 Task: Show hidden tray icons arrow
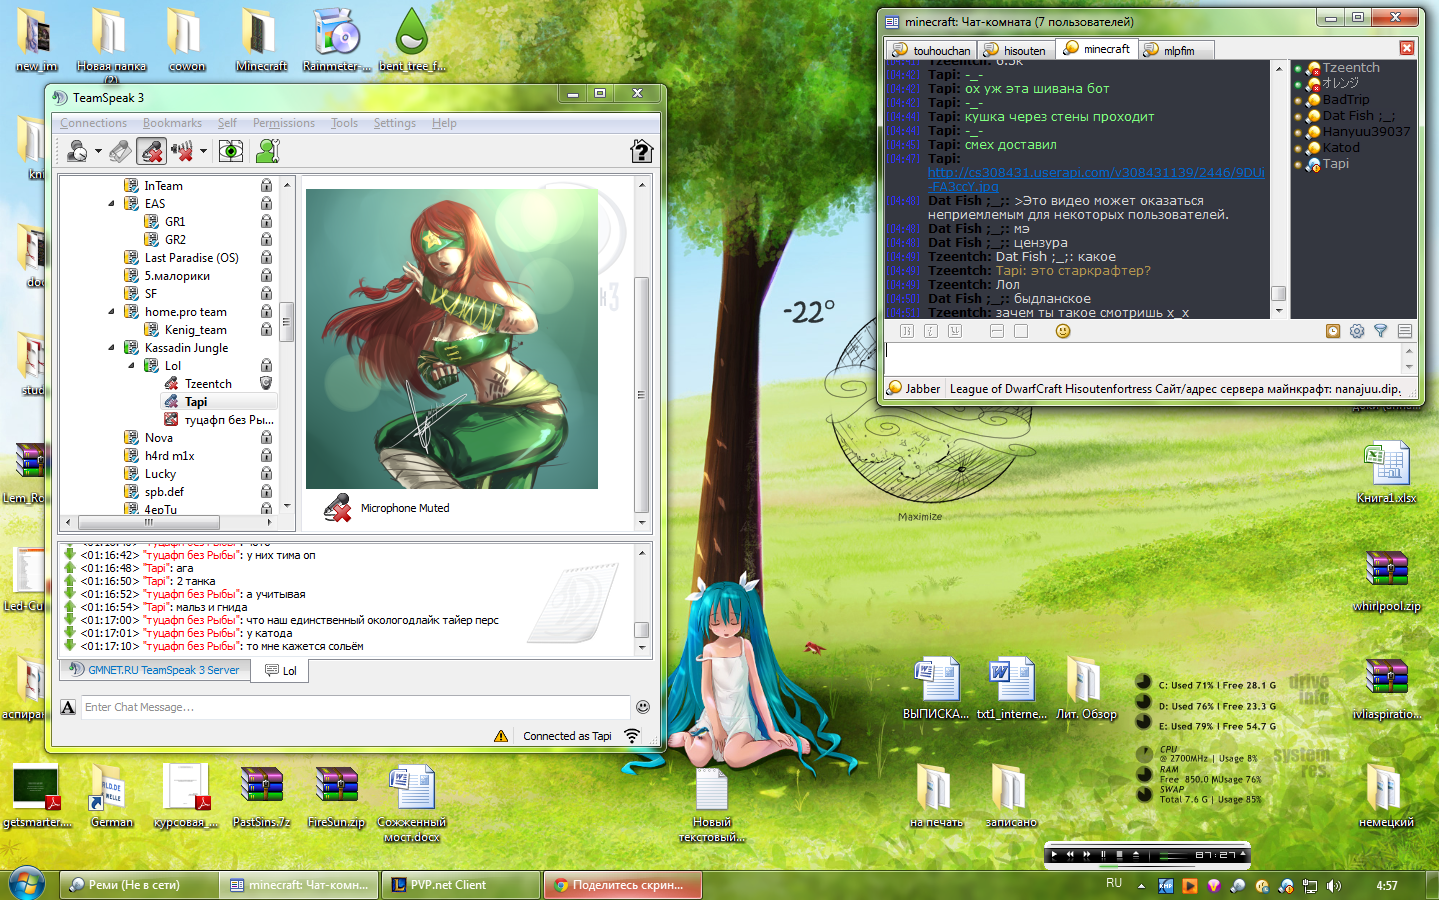click(x=1141, y=886)
